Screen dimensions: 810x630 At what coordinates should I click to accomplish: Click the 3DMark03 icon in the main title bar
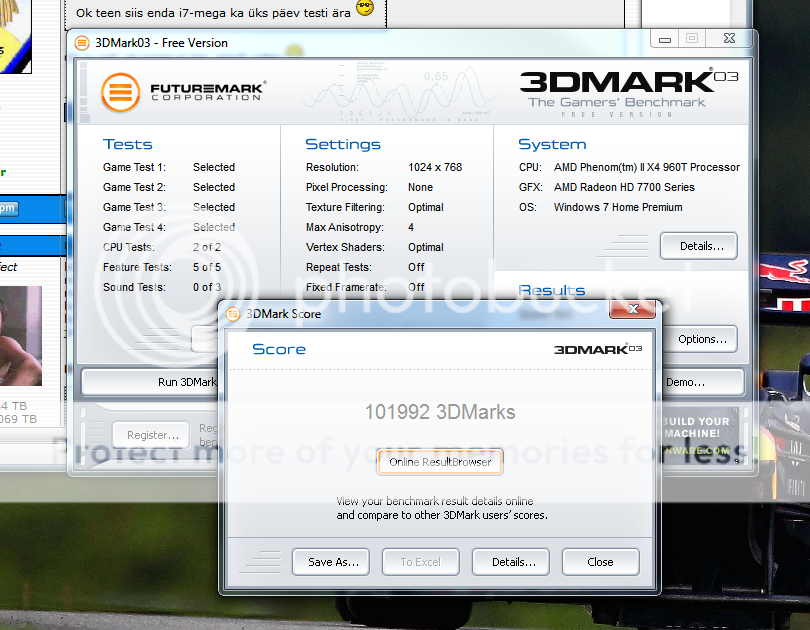click(82, 43)
